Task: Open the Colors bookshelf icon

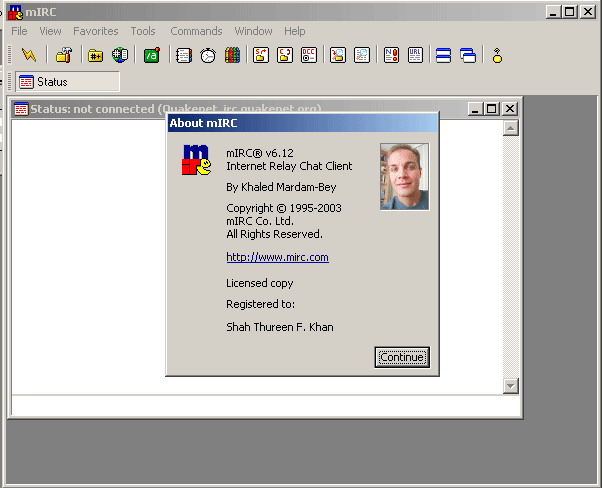Action: click(x=232, y=55)
